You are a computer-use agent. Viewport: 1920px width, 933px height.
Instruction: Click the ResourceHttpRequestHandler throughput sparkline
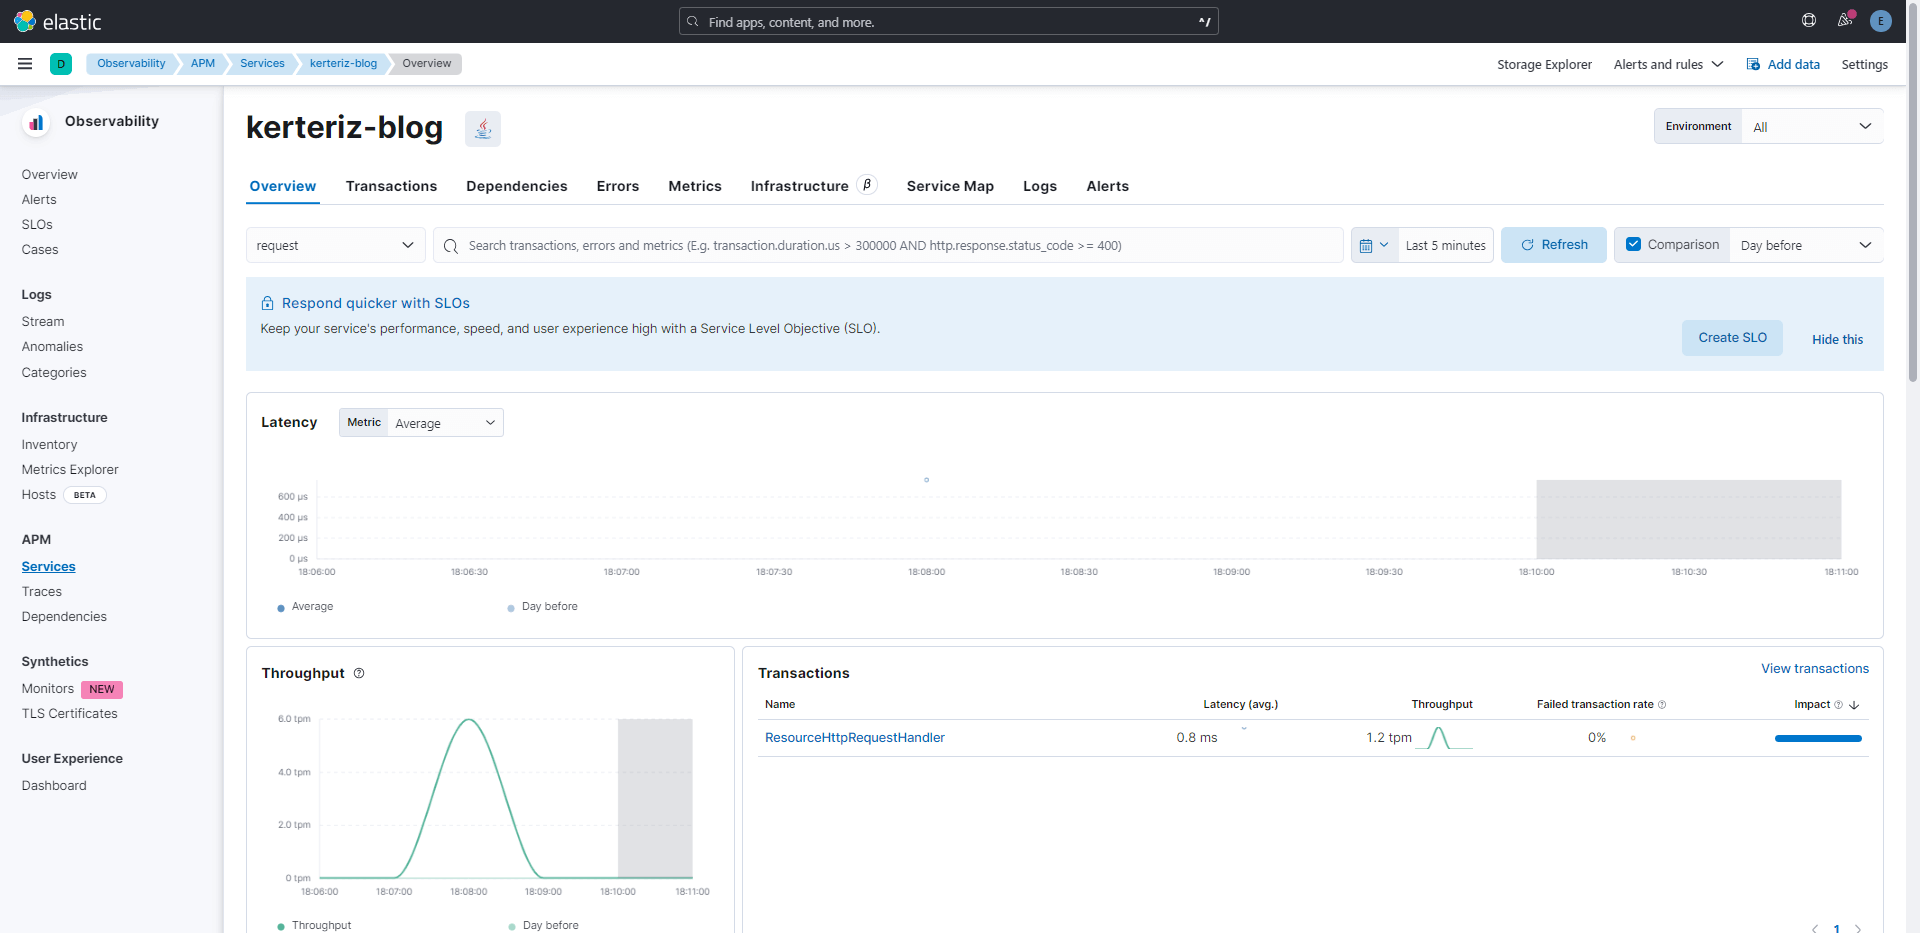[1444, 738]
